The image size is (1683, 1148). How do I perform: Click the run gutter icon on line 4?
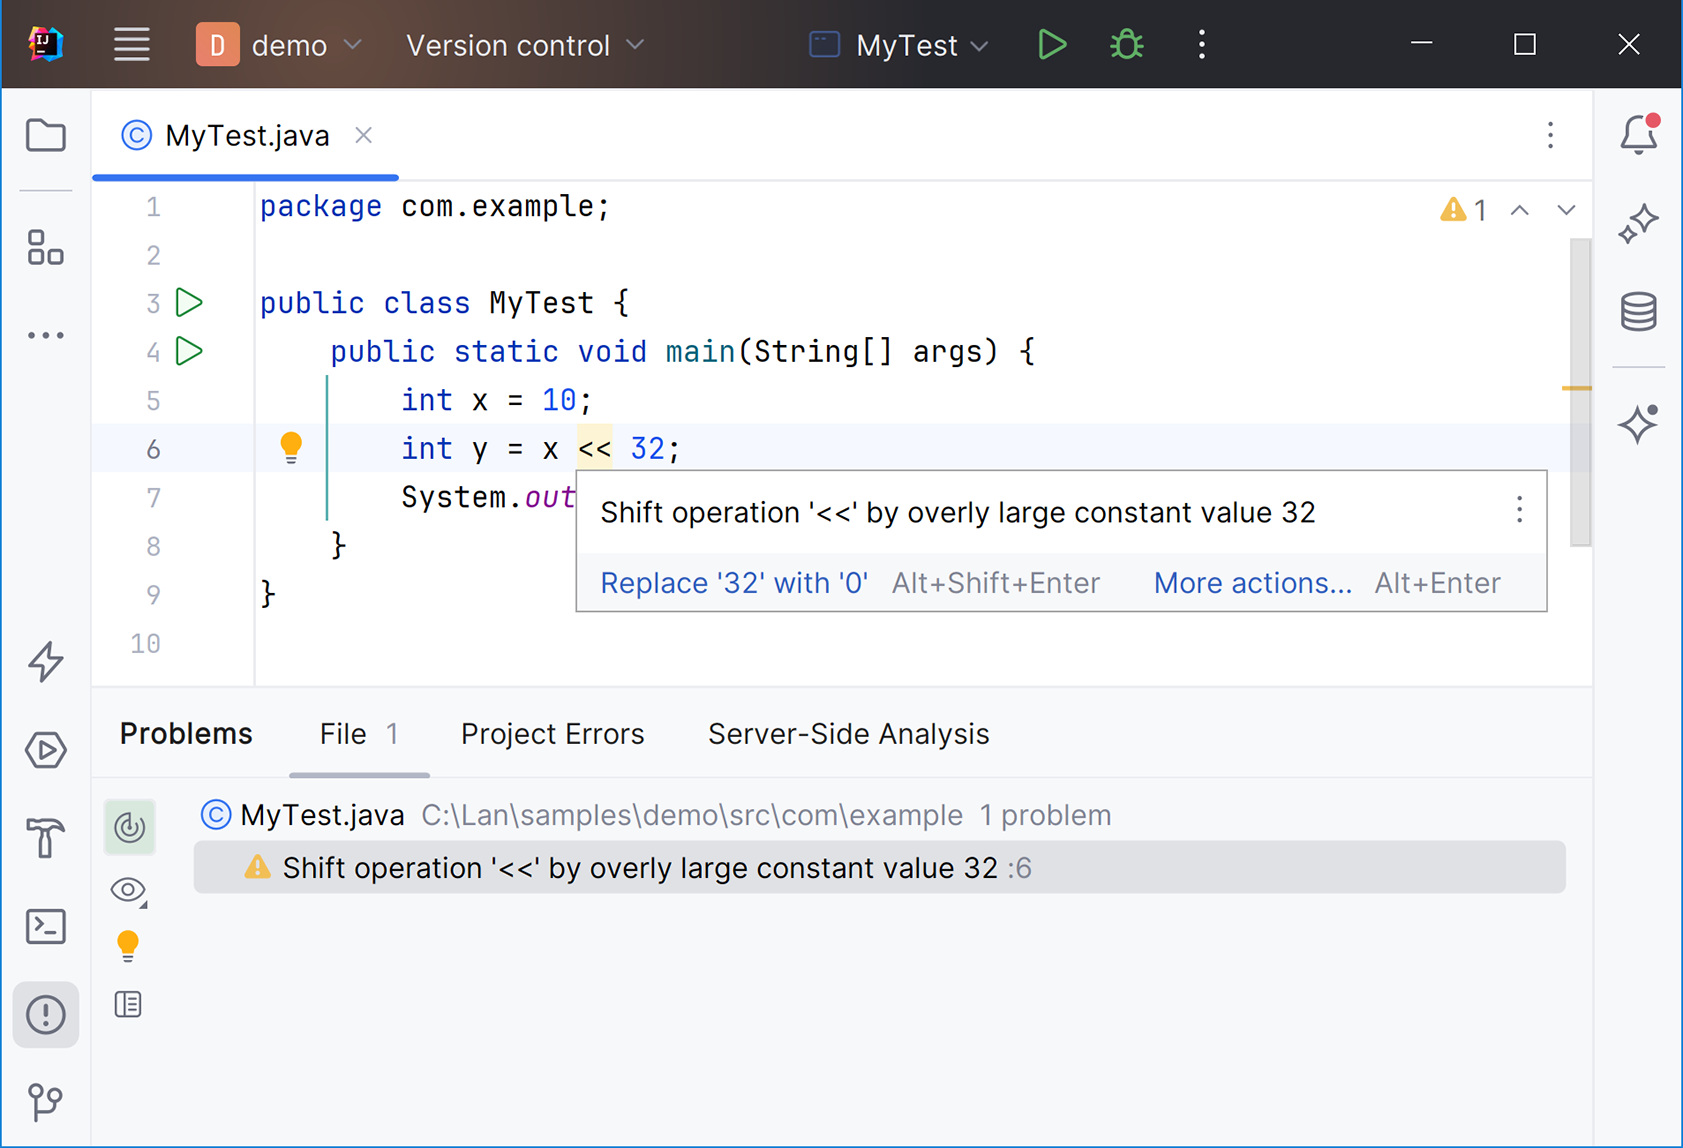[x=189, y=351]
